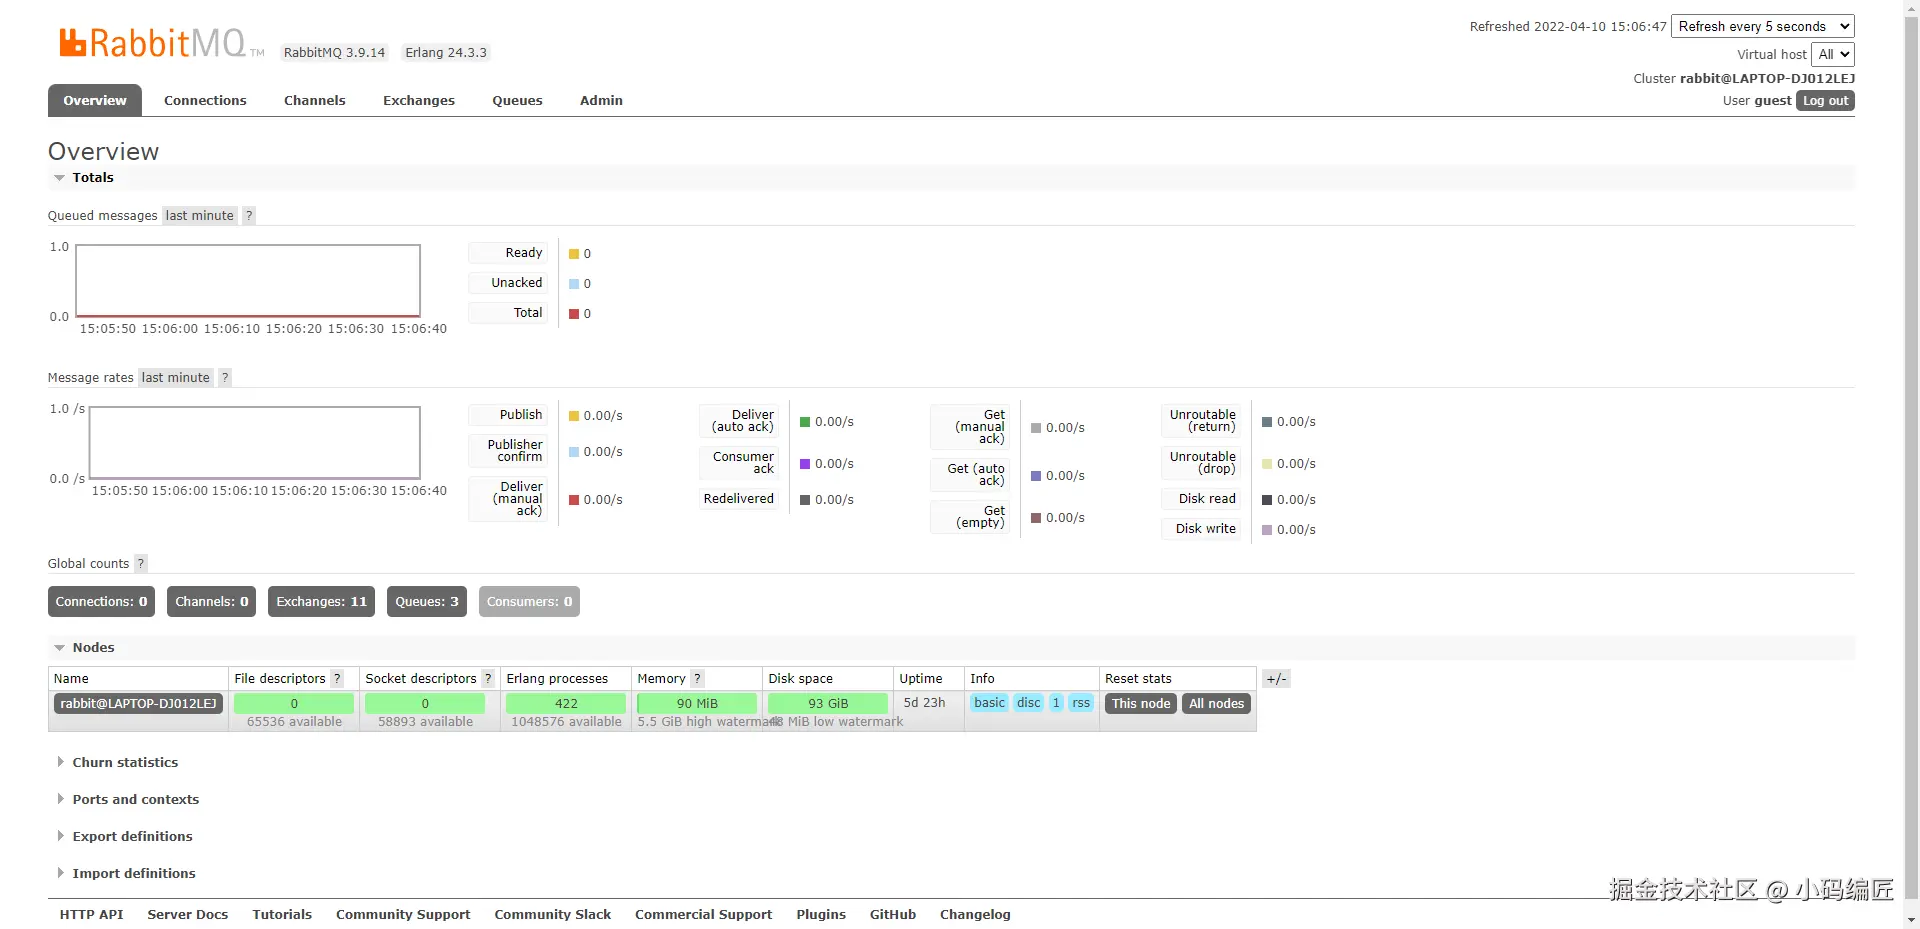The height and width of the screenshot is (929, 1920).
Task: Open the GitHub footer link
Action: pyautogui.click(x=893, y=915)
